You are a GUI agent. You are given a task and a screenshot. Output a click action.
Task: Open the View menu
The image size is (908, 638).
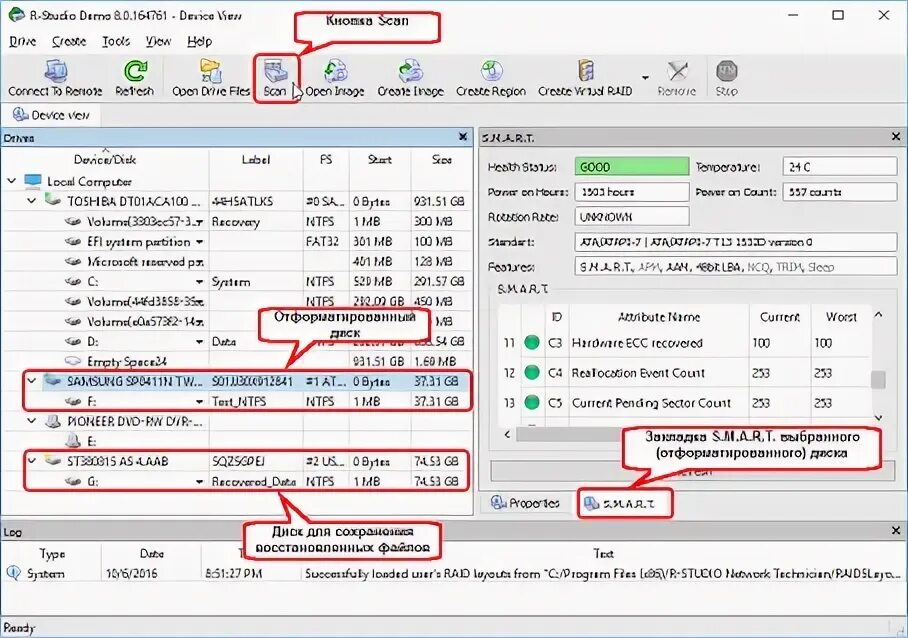pos(158,41)
